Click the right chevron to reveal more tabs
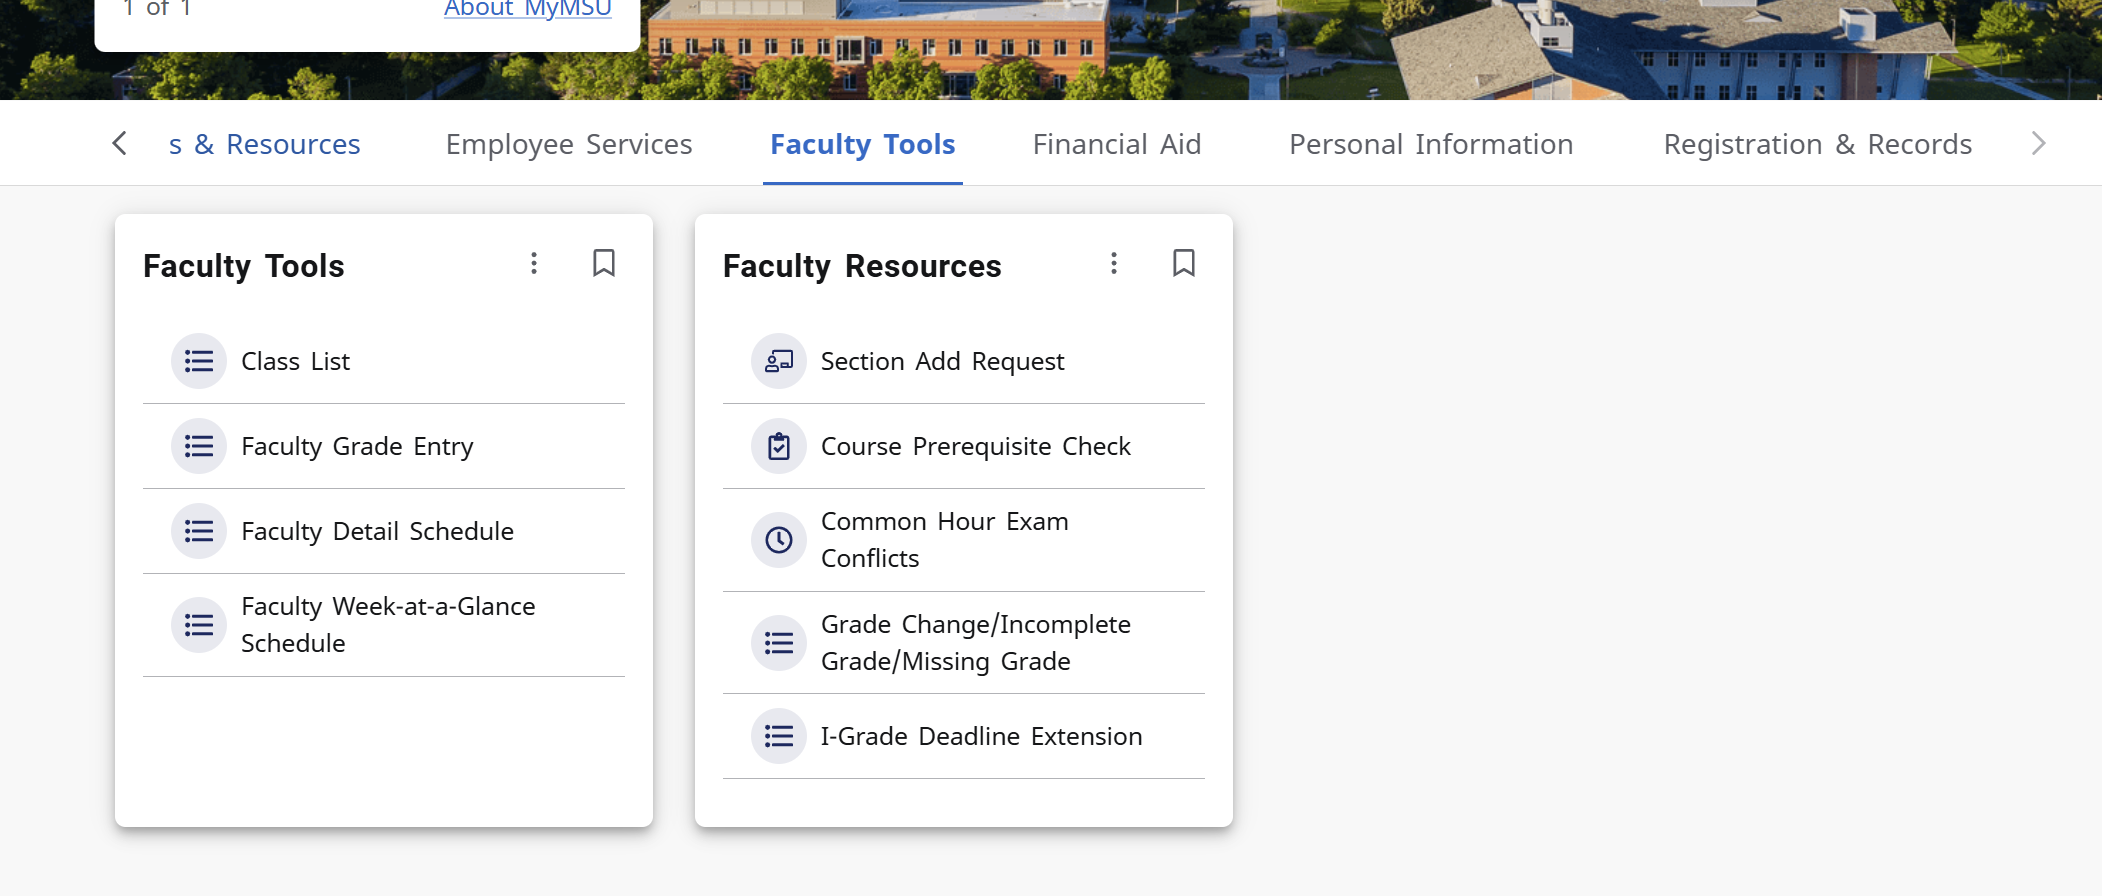The width and height of the screenshot is (2102, 896). point(2039,143)
